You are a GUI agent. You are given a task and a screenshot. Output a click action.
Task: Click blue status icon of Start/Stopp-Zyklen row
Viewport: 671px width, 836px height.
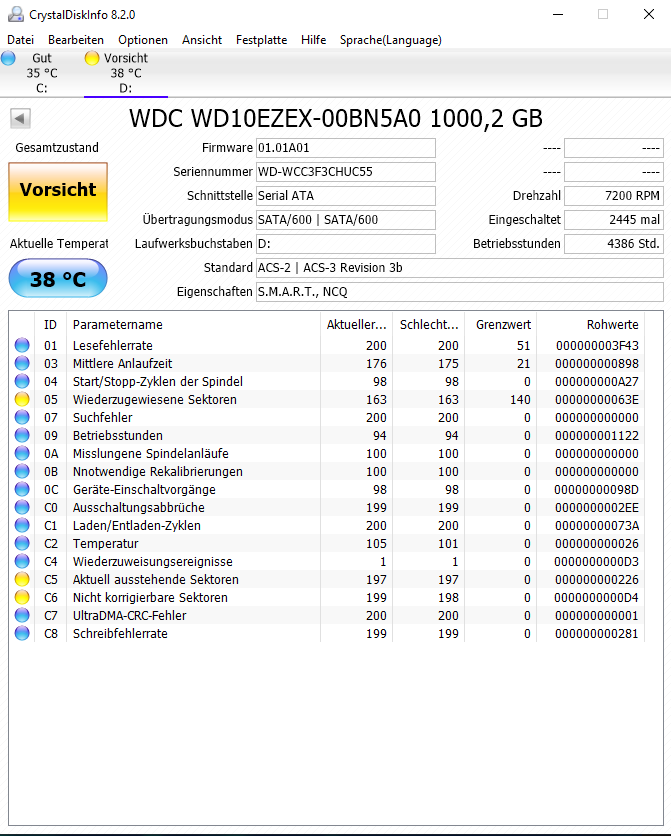point(22,381)
